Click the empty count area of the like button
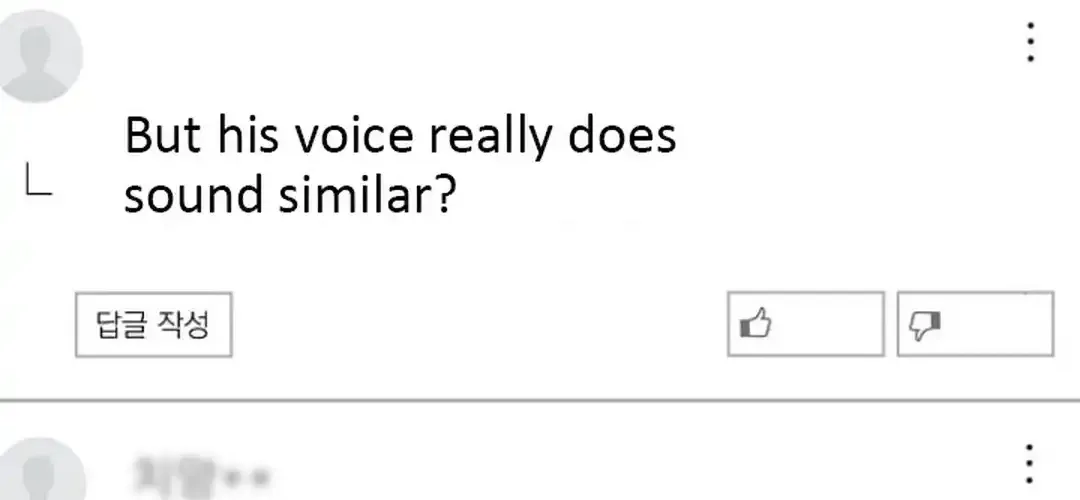Screen dimensions: 1080x500 click(x=827, y=324)
